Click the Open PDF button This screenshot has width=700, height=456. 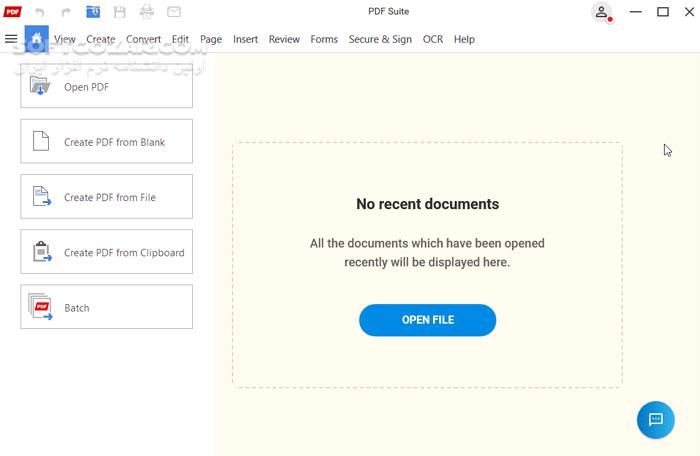(x=106, y=87)
